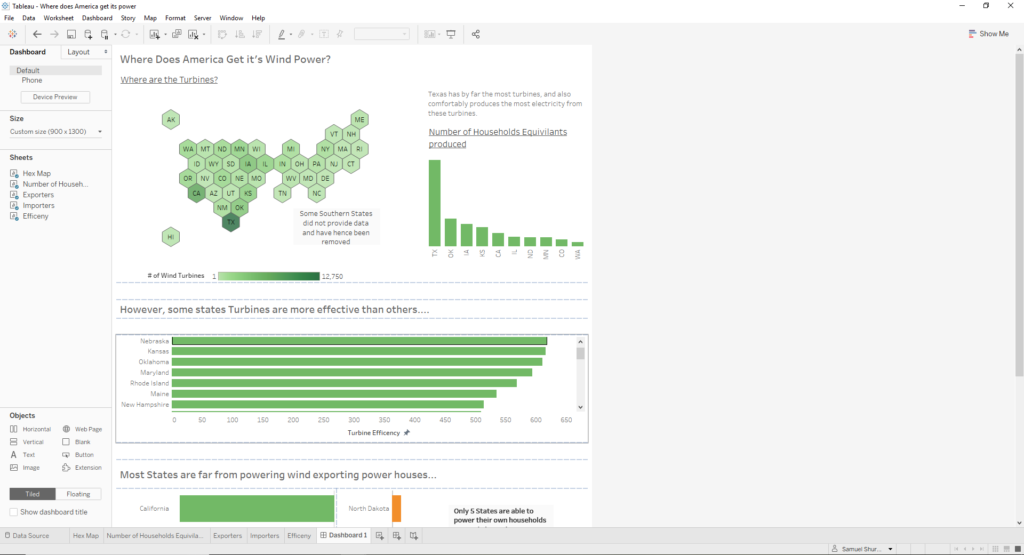Click the Save icon in toolbar
The height and width of the screenshot is (555, 1024).
click(x=72, y=34)
